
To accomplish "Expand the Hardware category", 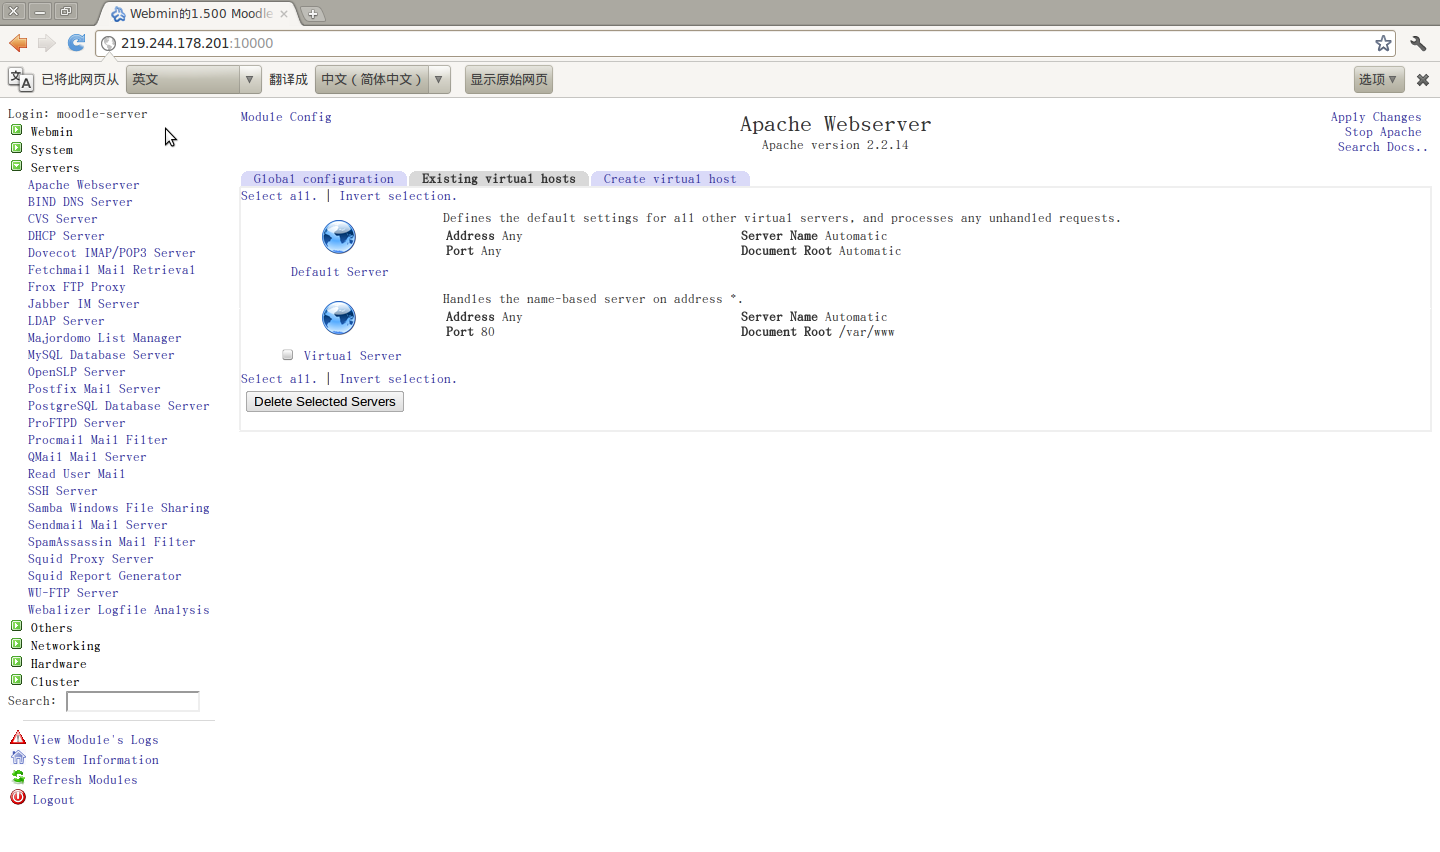I will [17, 663].
